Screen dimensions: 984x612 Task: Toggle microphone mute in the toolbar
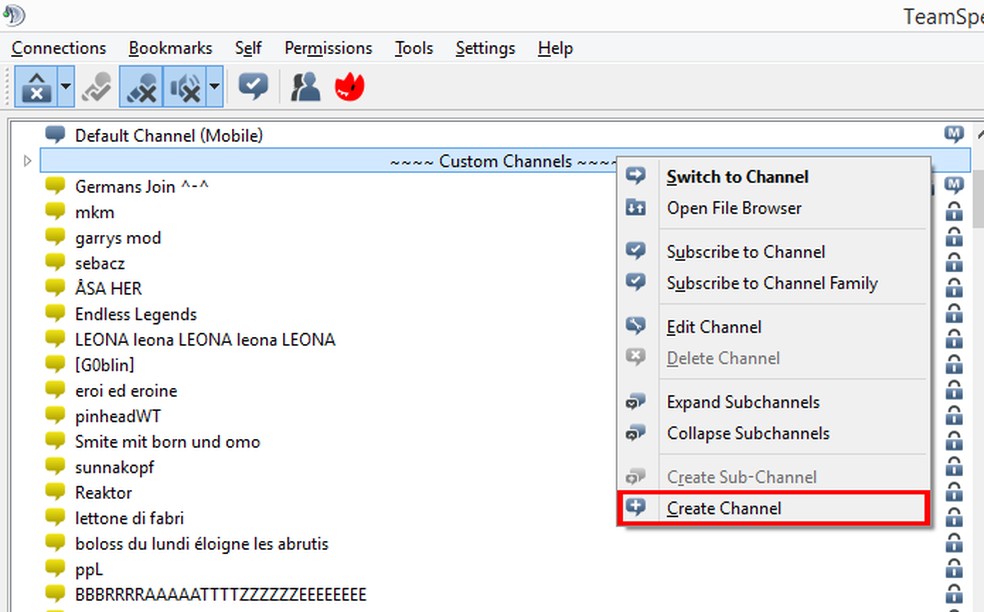click(140, 87)
